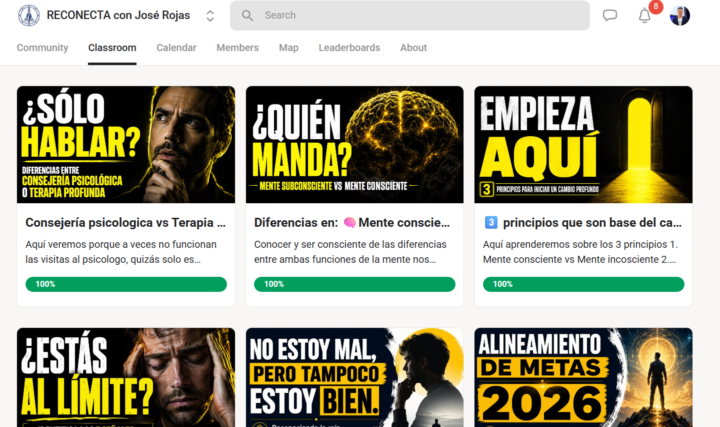The width and height of the screenshot is (720, 427).
Task: Switch to the Community tab
Action: [42, 48]
